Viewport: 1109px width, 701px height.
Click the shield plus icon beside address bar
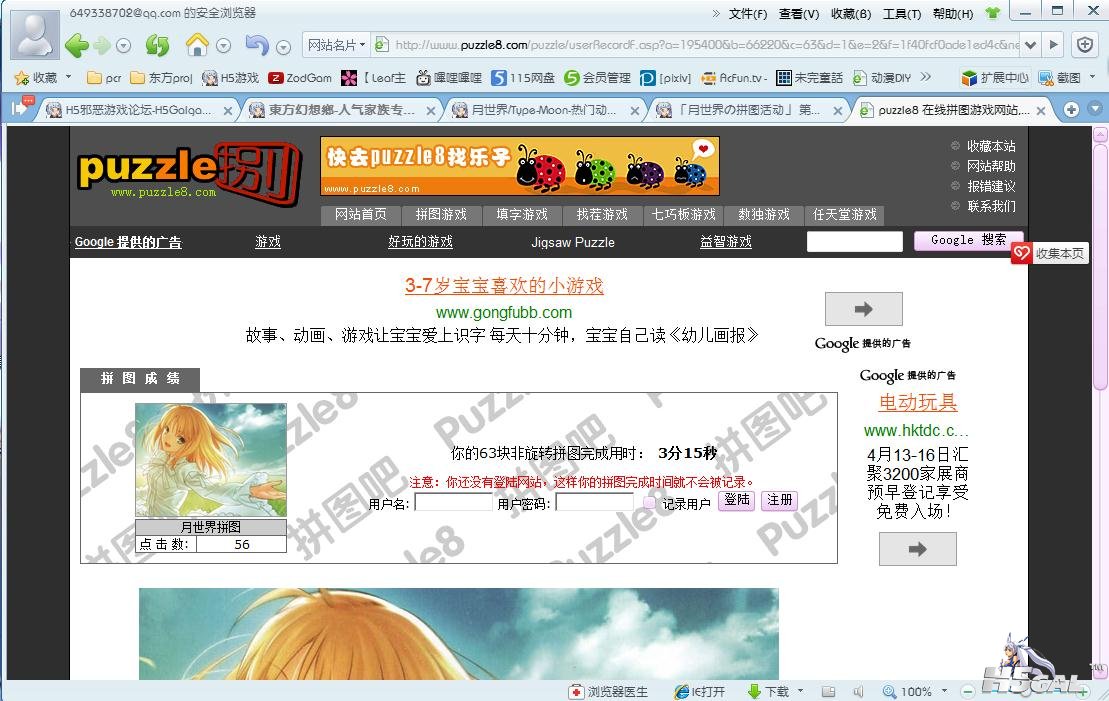click(x=1084, y=45)
